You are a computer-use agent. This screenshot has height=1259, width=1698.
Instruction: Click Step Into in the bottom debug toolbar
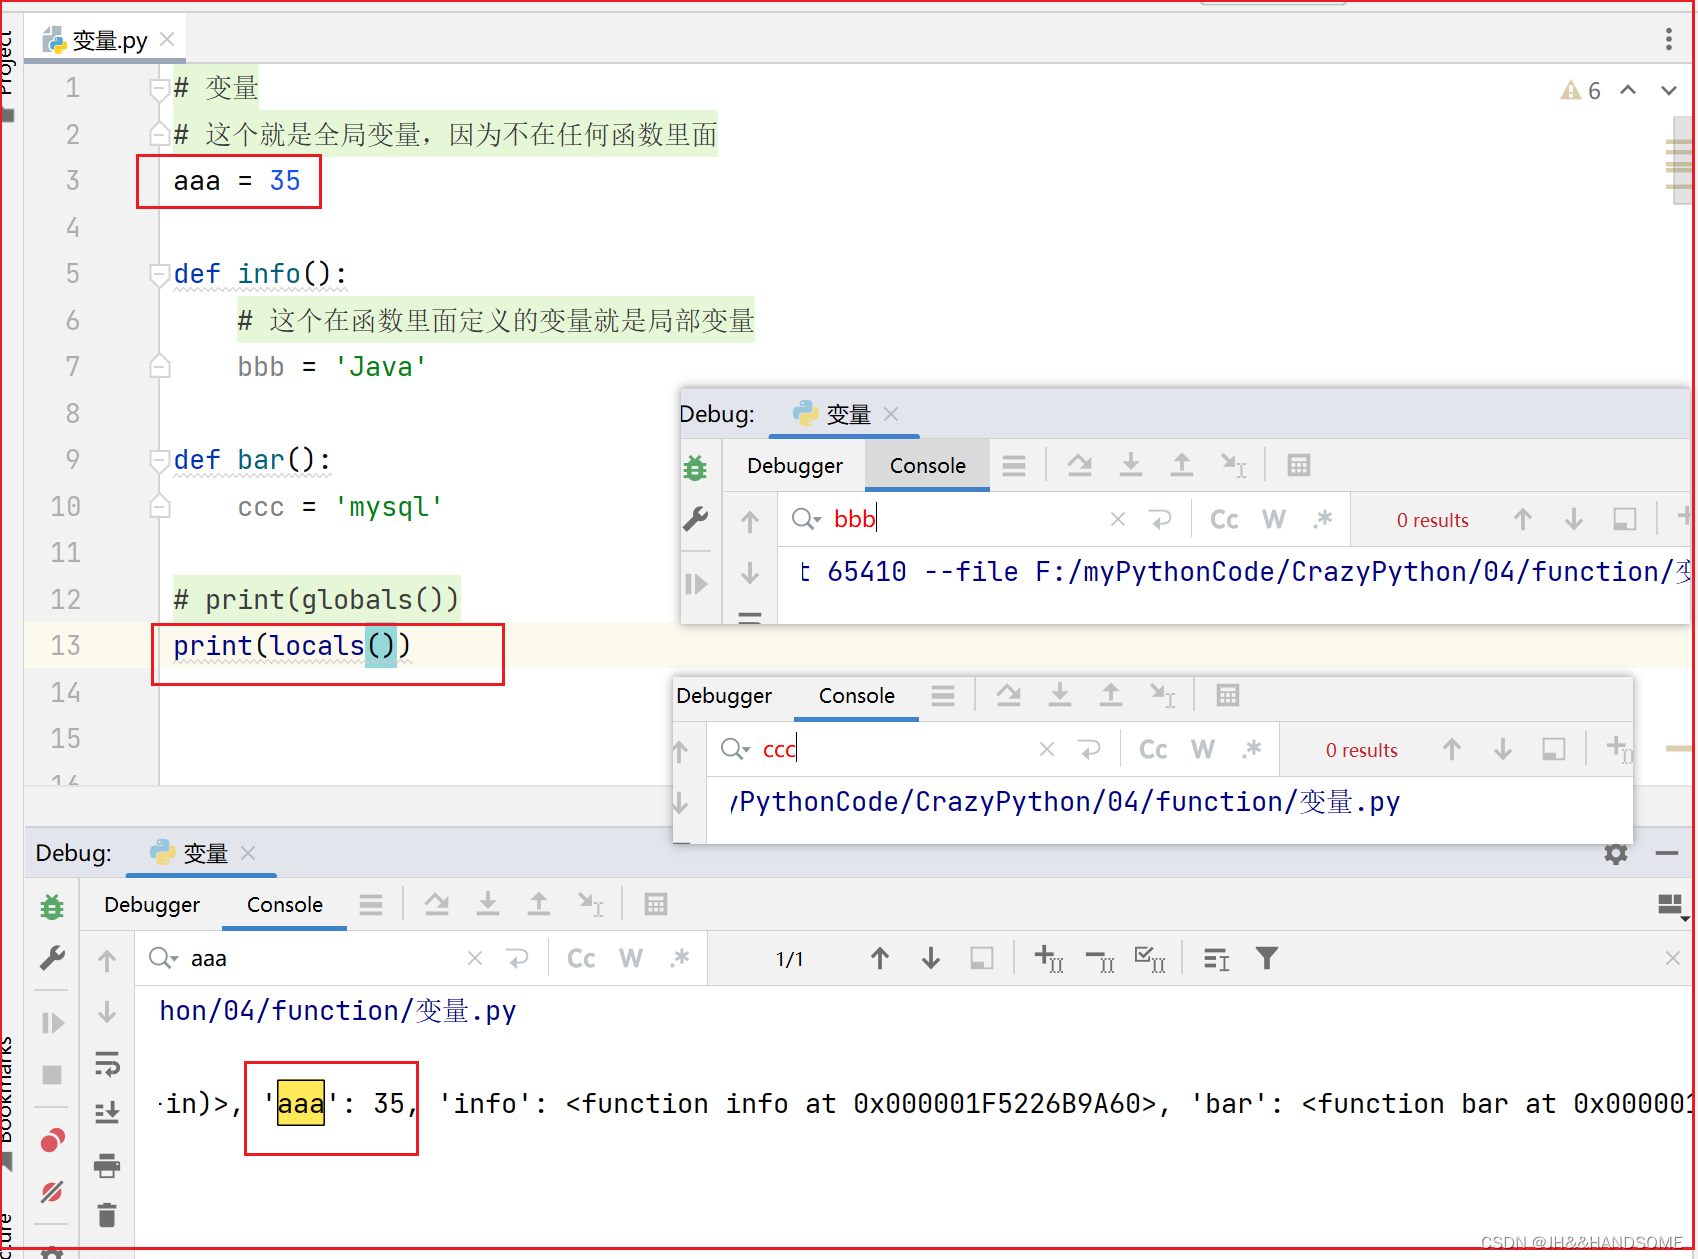(x=488, y=905)
